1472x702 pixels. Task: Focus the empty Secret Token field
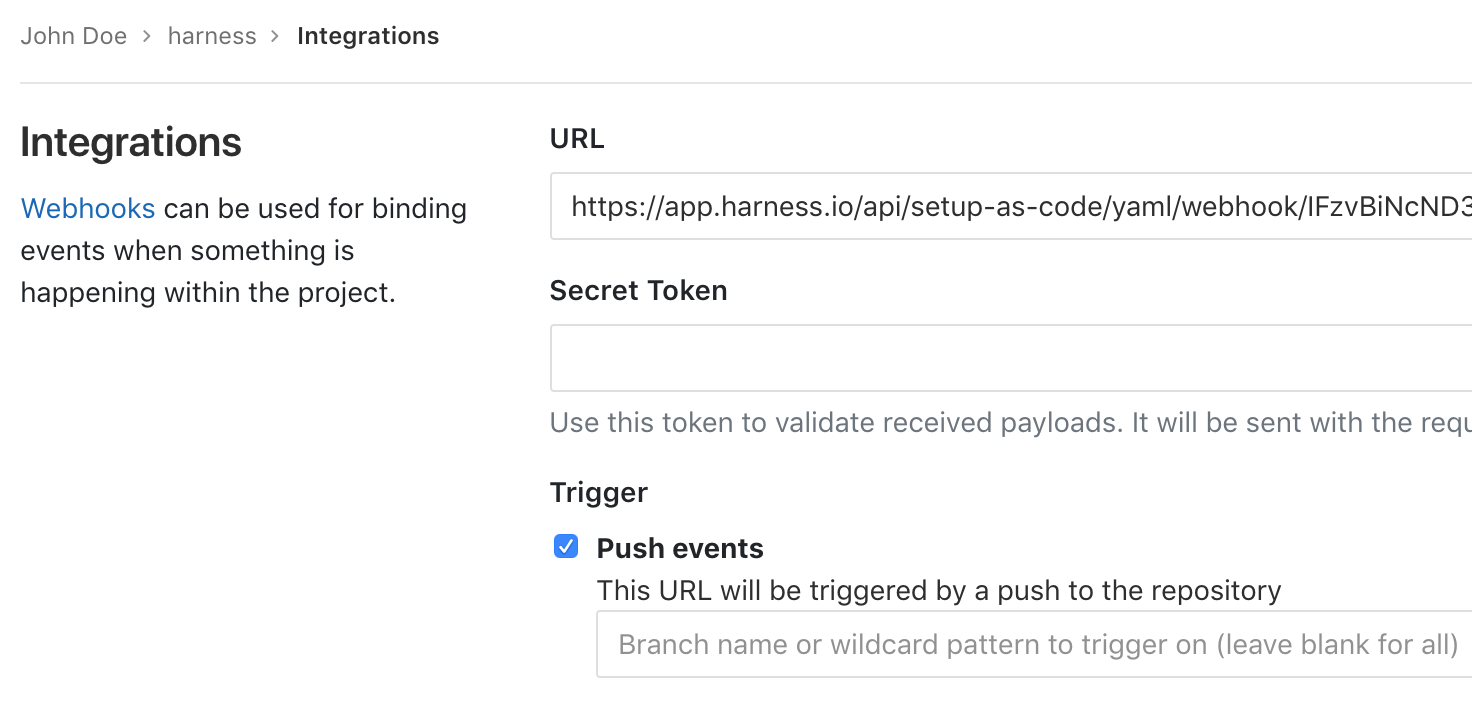pyautogui.click(x=1011, y=358)
